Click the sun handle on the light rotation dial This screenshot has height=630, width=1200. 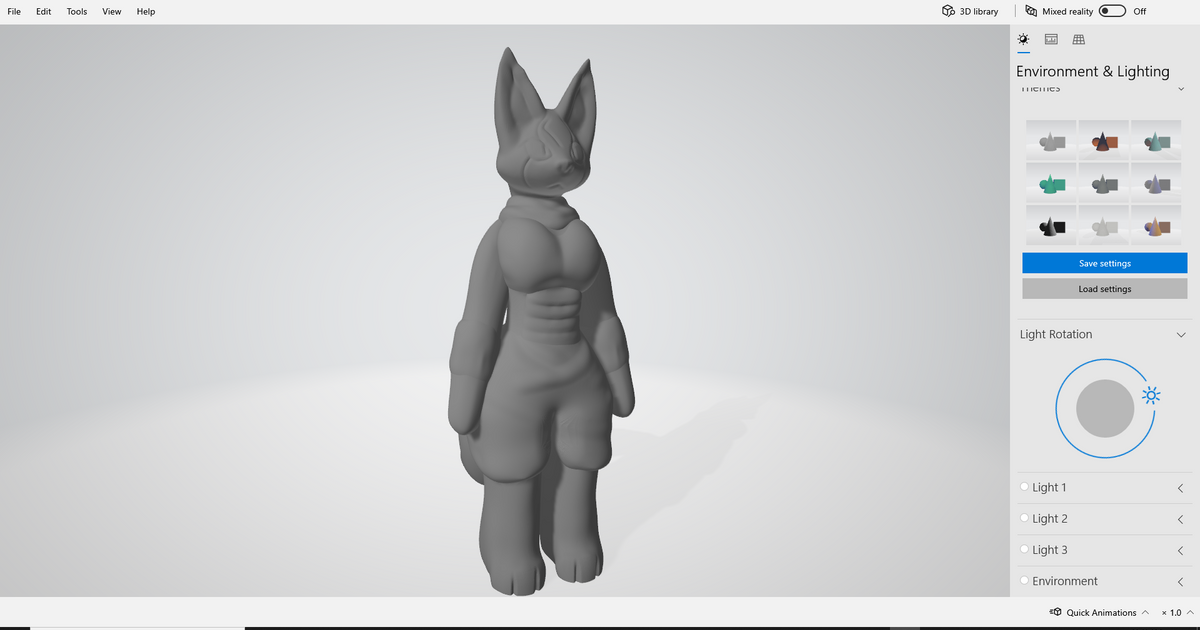click(x=1152, y=395)
